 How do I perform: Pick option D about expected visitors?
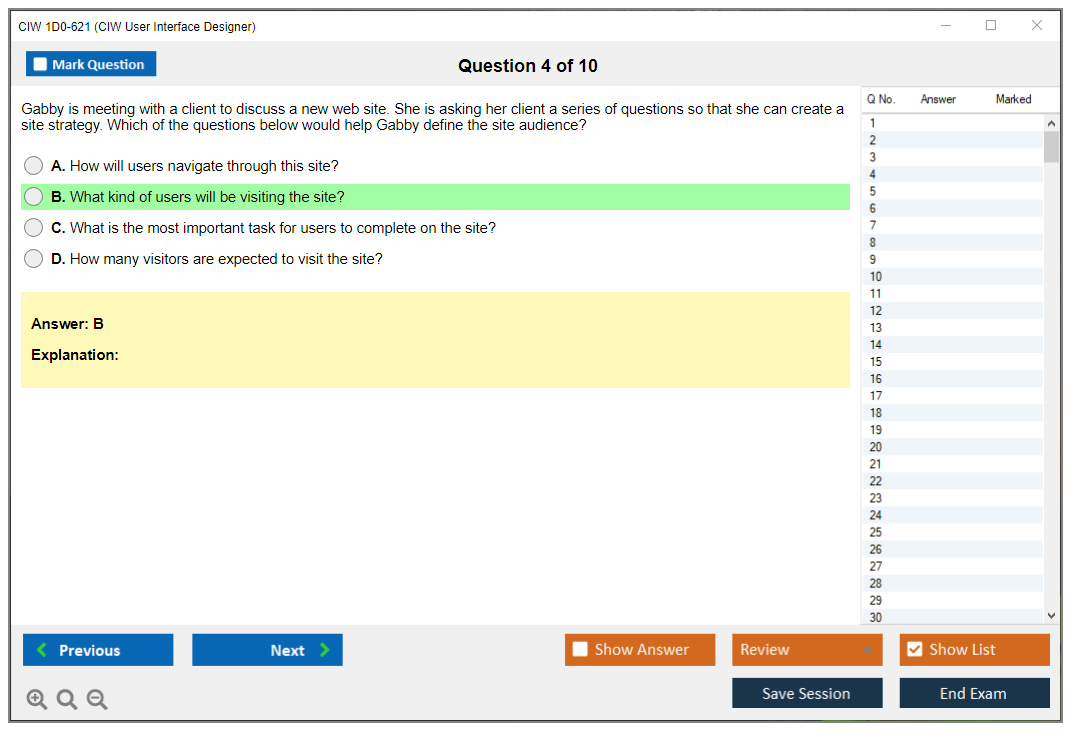tap(34, 259)
